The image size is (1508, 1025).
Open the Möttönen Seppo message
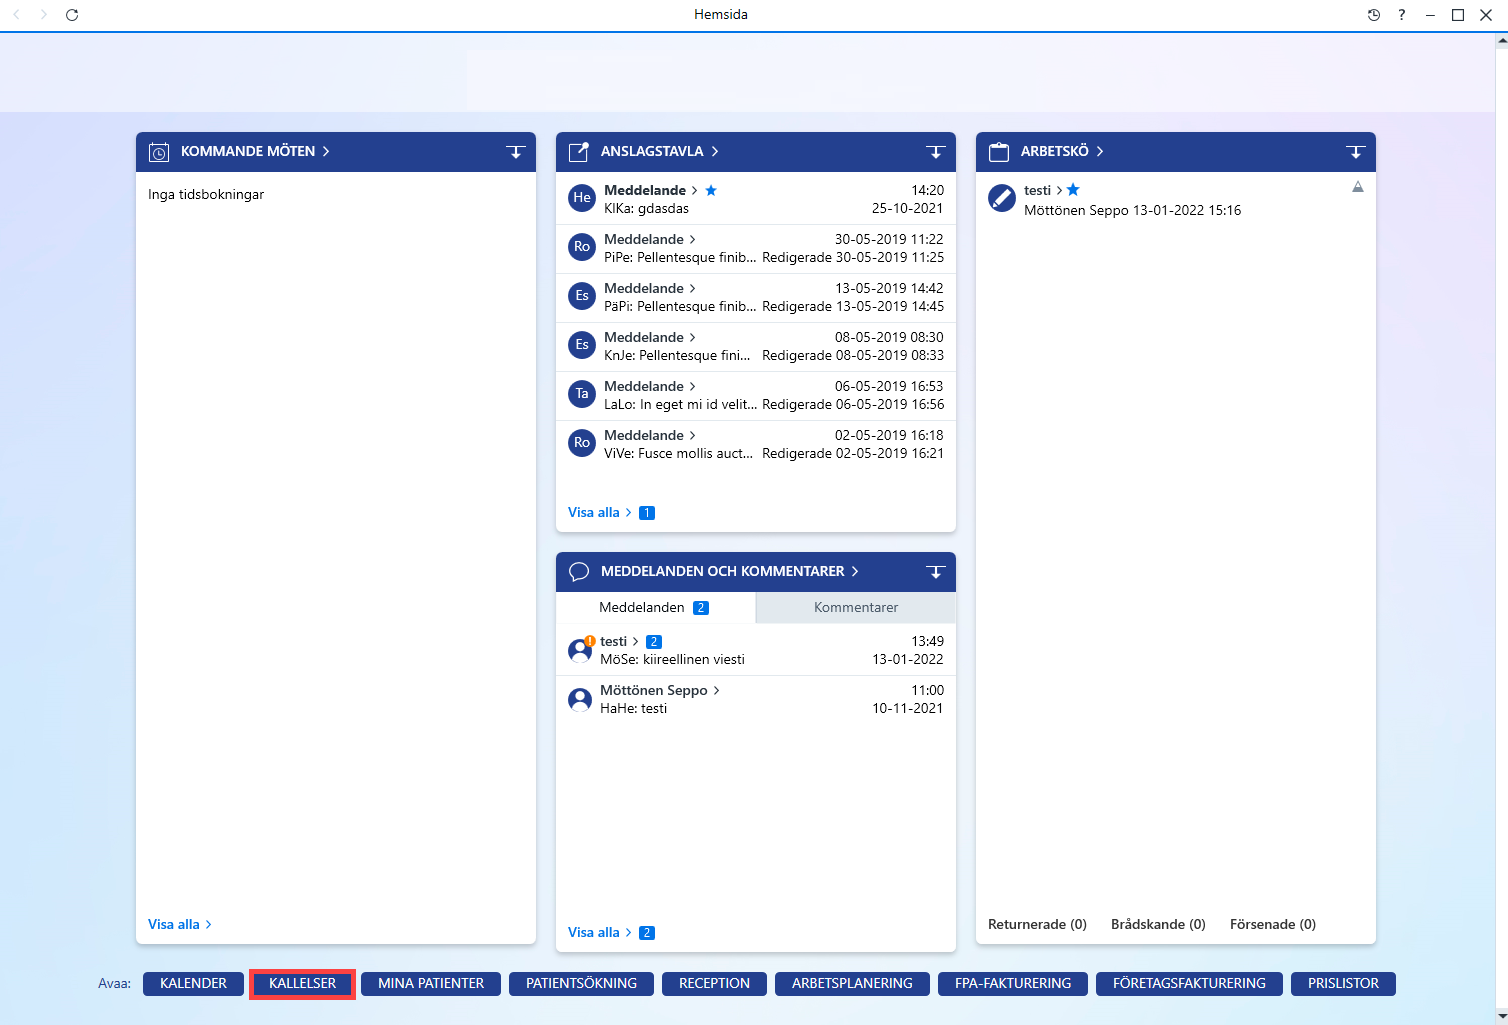click(x=755, y=700)
